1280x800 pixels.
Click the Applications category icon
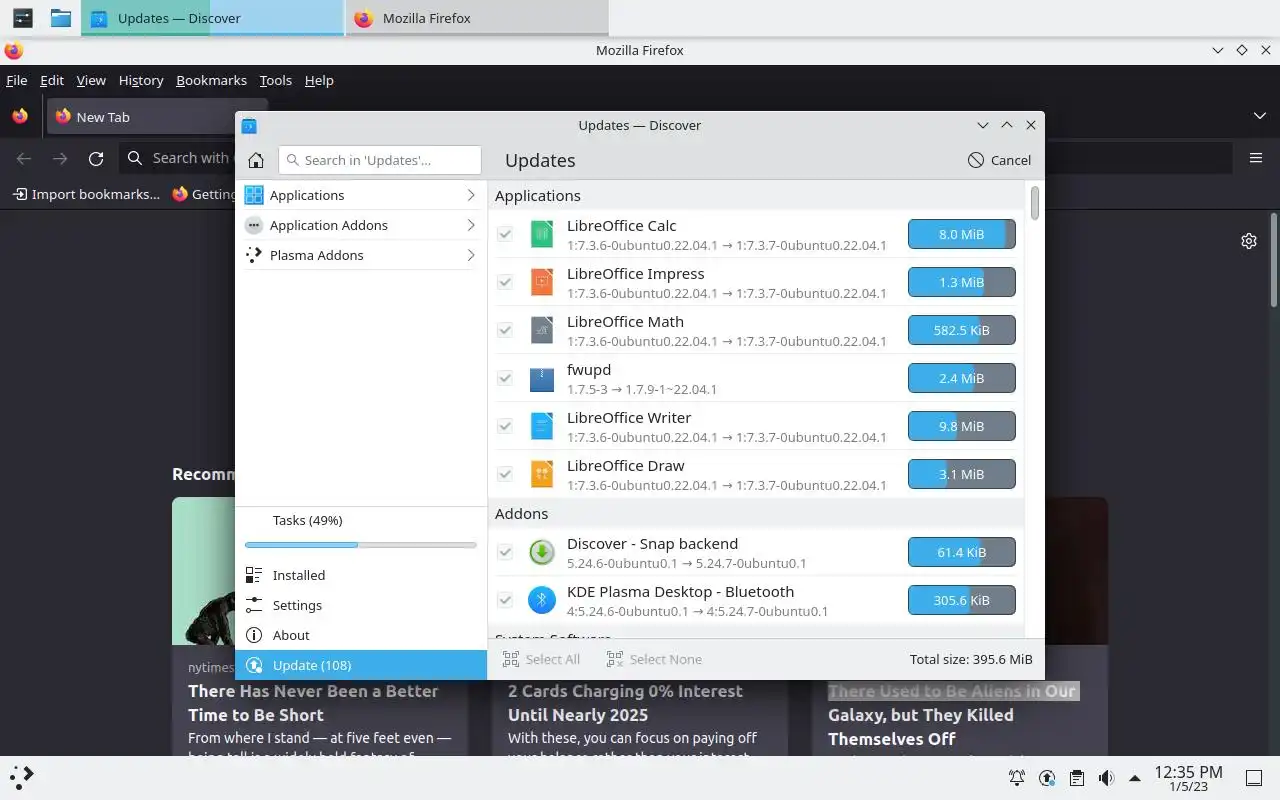pyautogui.click(x=254, y=195)
